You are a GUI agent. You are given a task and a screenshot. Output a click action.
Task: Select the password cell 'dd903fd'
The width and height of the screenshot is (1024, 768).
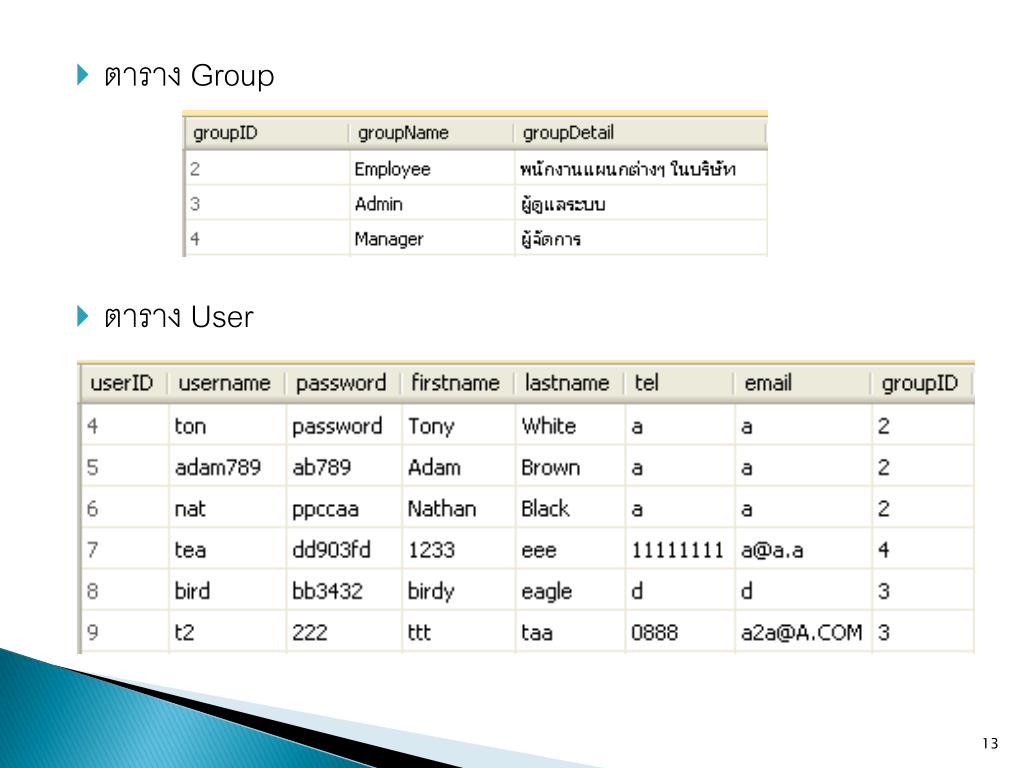pos(344,549)
